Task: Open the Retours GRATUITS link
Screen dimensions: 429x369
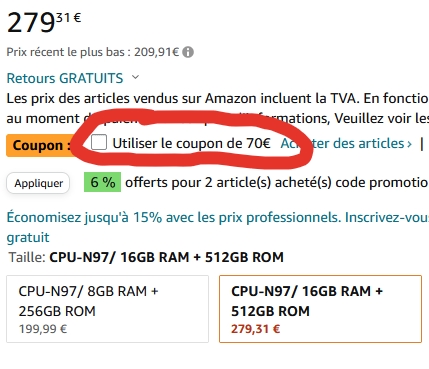Action: pos(65,78)
